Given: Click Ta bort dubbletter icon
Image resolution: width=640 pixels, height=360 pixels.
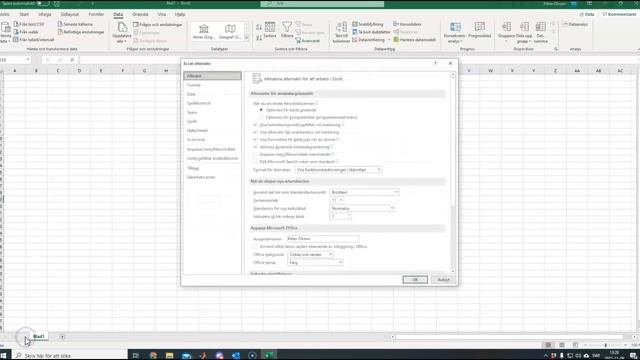Looking at the screenshot, I should coord(355,32).
